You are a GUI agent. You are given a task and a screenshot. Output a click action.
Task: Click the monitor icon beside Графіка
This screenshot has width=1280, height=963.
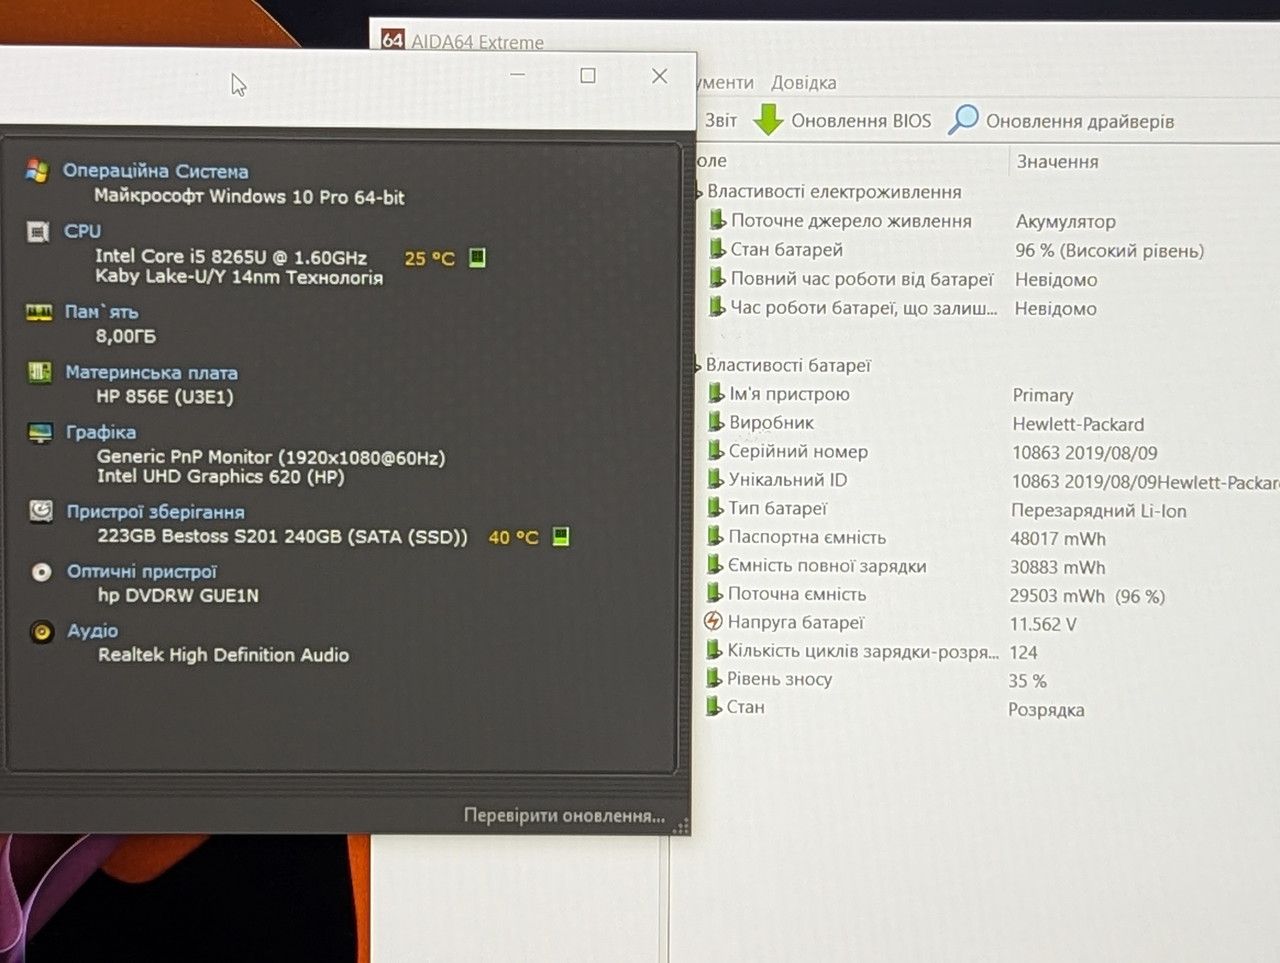tap(40, 433)
